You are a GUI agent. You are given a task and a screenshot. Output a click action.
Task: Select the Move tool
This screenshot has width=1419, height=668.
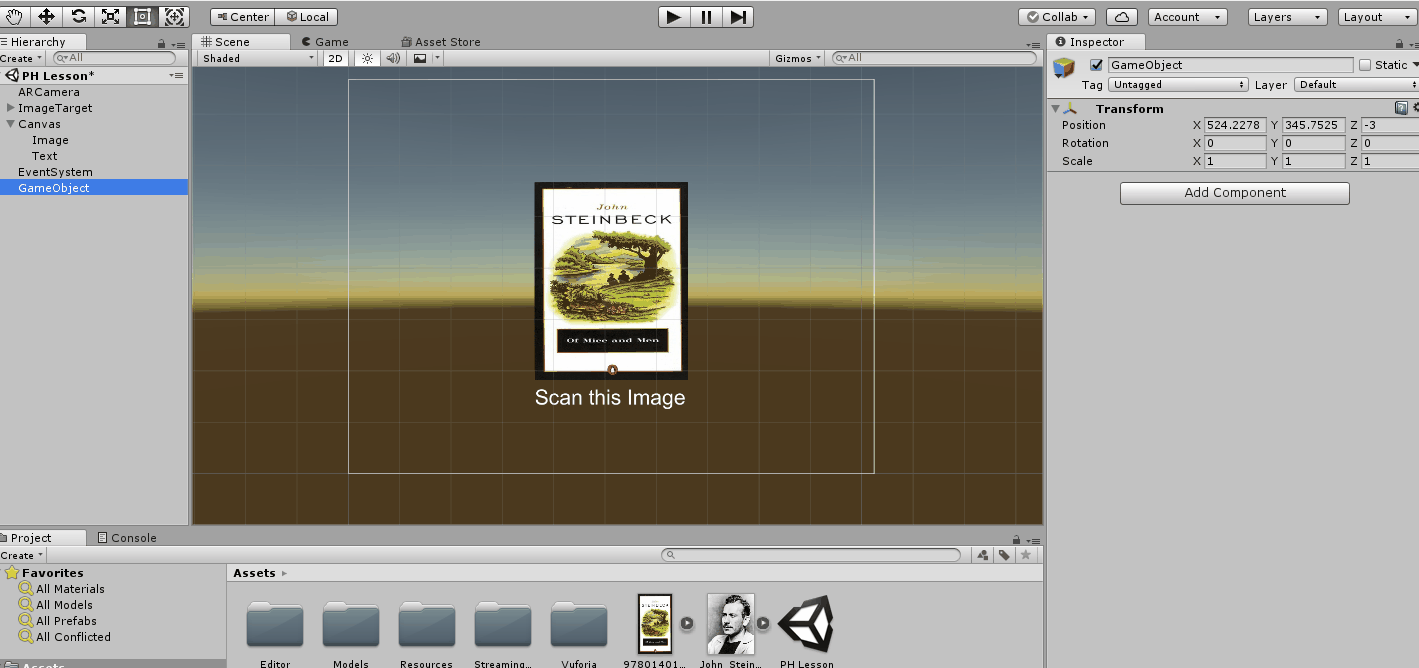click(46, 16)
